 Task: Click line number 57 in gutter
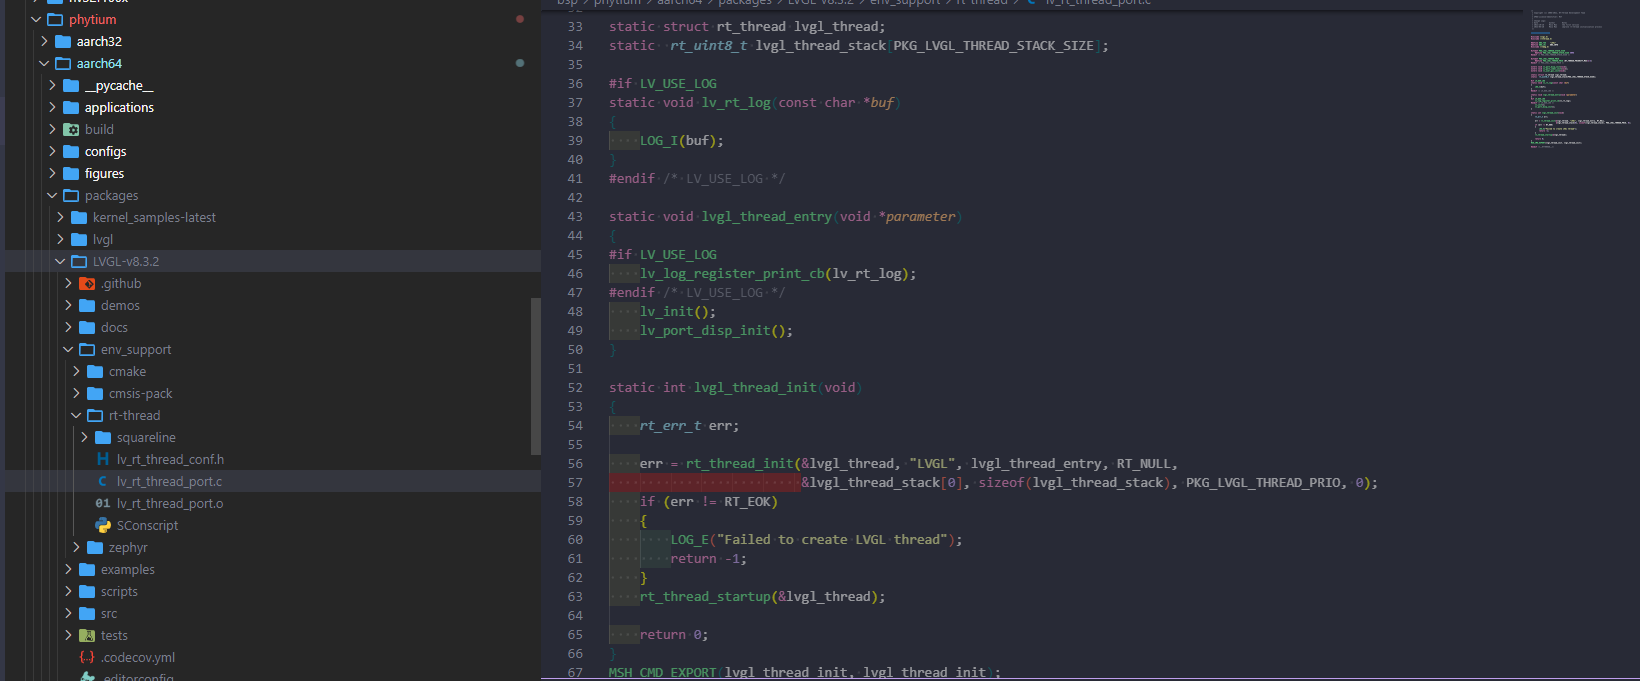(x=575, y=483)
